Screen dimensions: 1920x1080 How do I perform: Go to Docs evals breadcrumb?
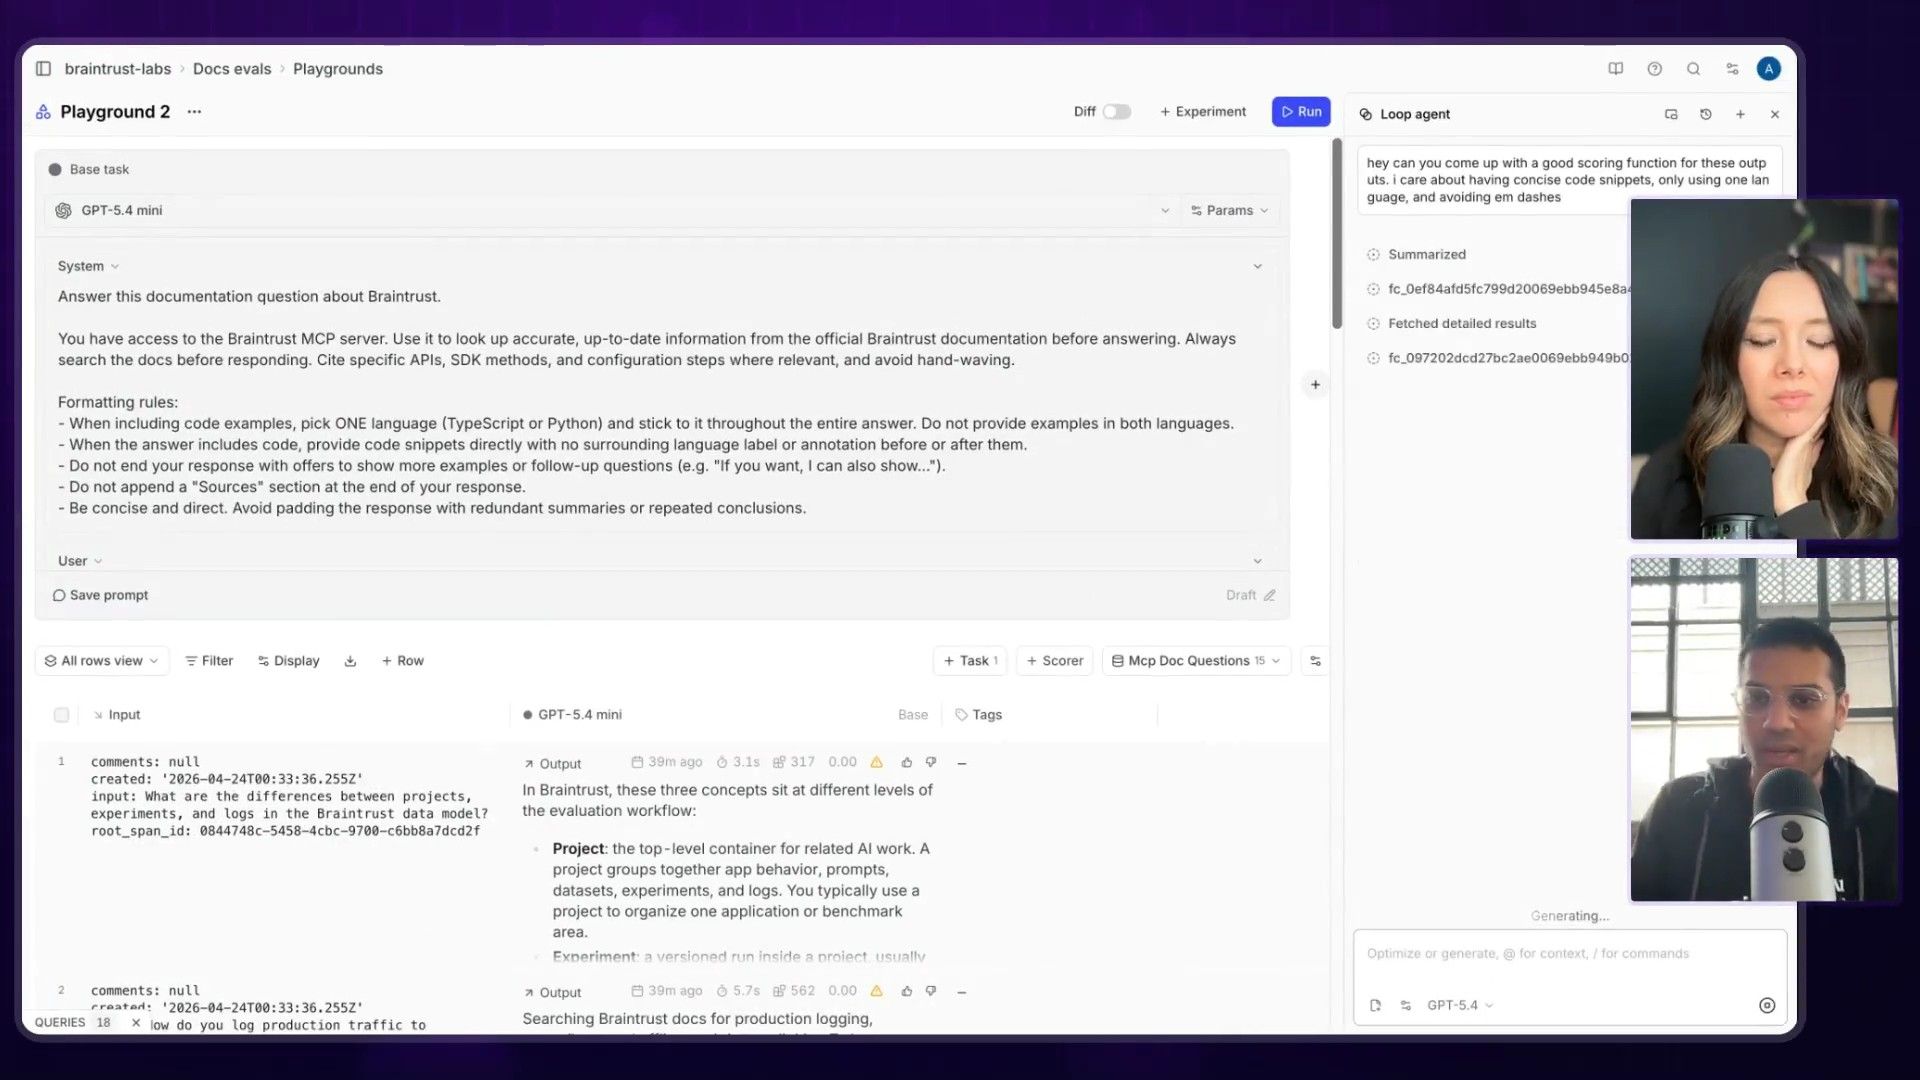pyautogui.click(x=232, y=69)
